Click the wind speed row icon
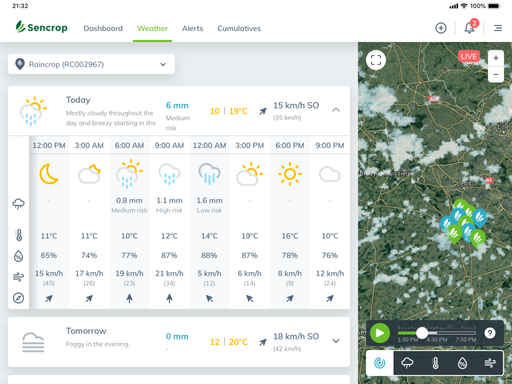 19,276
